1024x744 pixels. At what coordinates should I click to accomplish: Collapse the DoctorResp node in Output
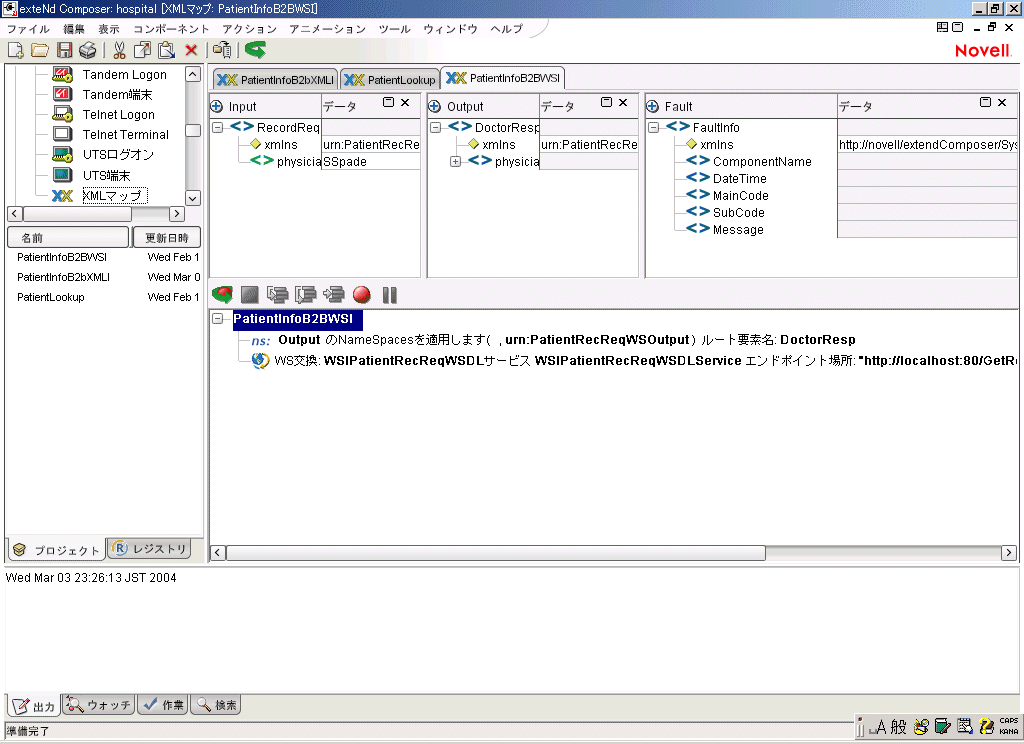click(x=436, y=127)
